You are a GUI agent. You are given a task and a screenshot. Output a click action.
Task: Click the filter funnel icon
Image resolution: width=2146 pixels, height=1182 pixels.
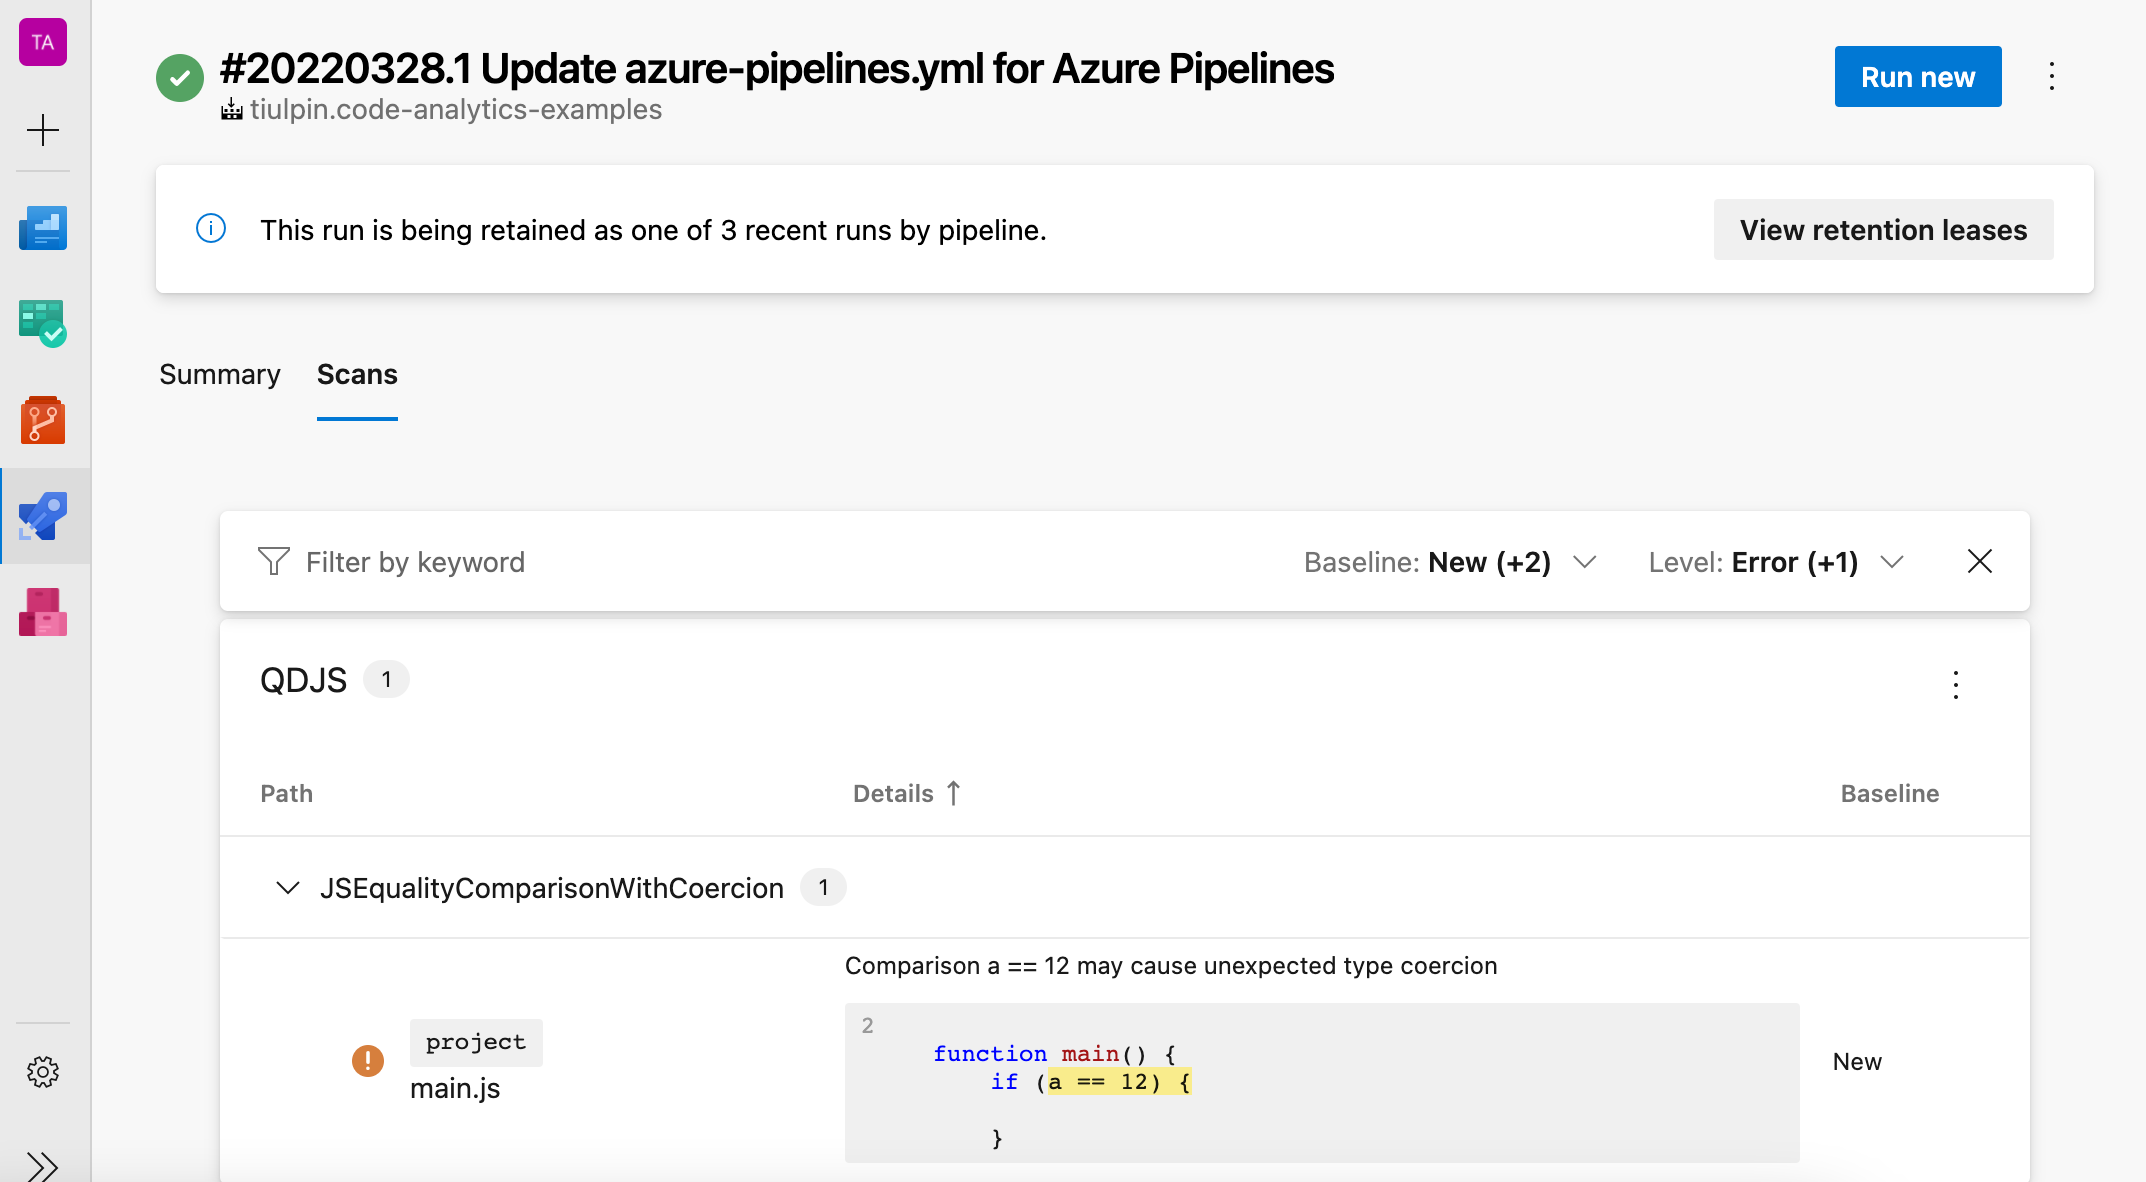click(274, 561)
